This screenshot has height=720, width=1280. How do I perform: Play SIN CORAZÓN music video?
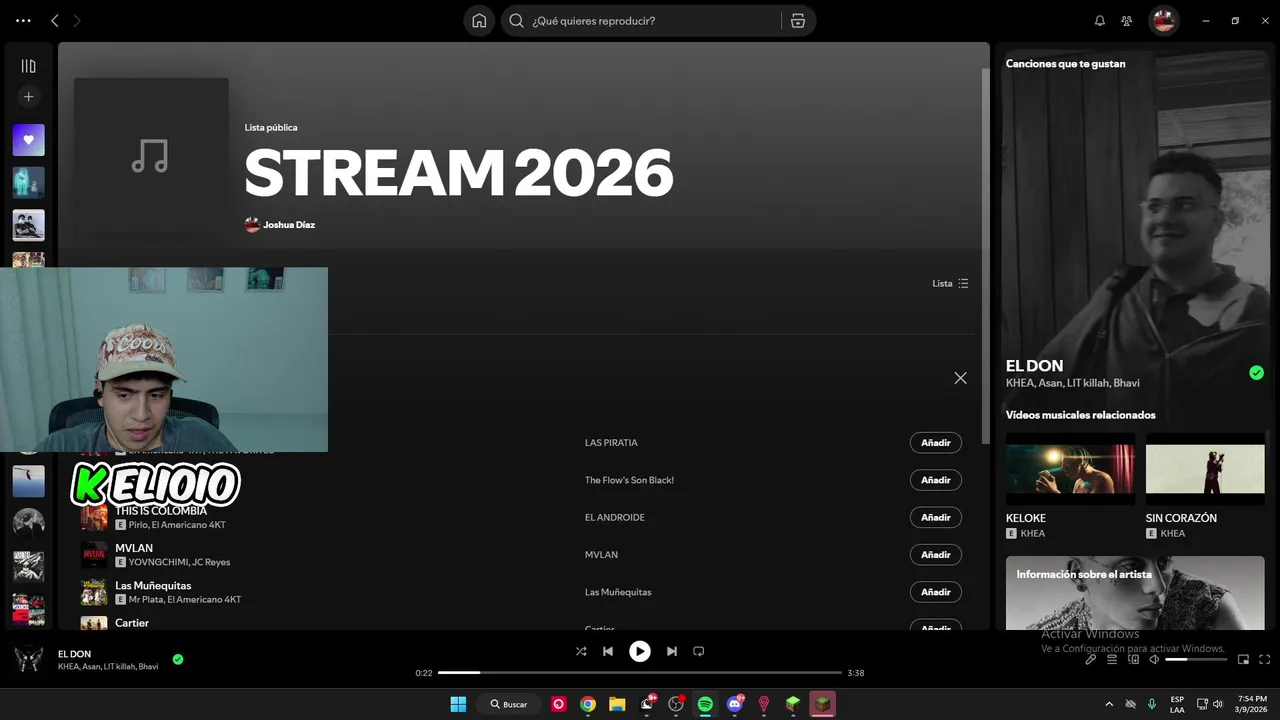click(x=1205, y=468)
